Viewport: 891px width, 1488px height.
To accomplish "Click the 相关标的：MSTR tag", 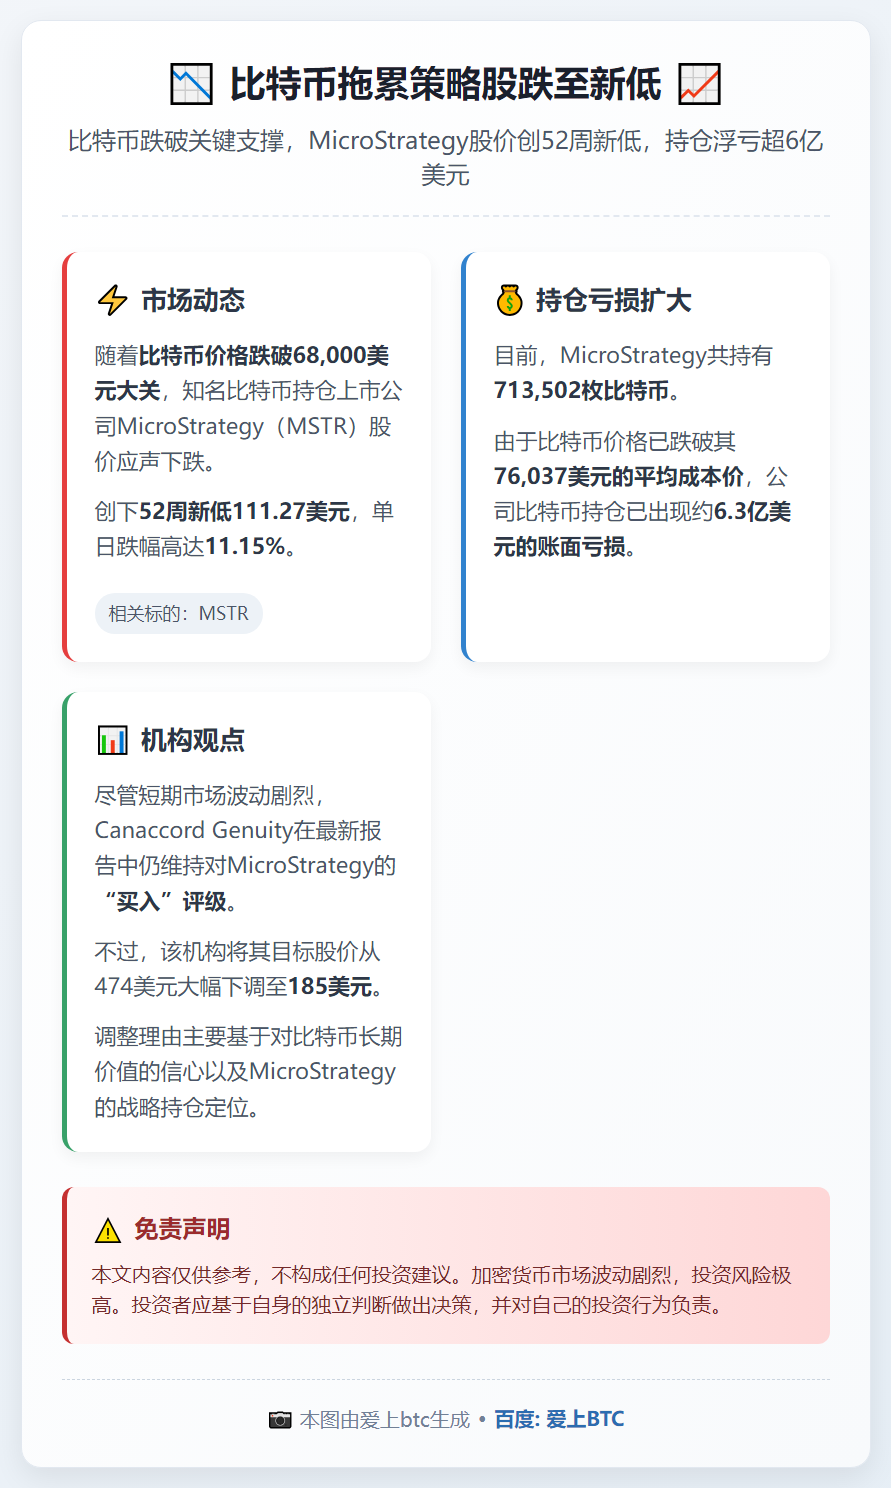I will [179, 613].
